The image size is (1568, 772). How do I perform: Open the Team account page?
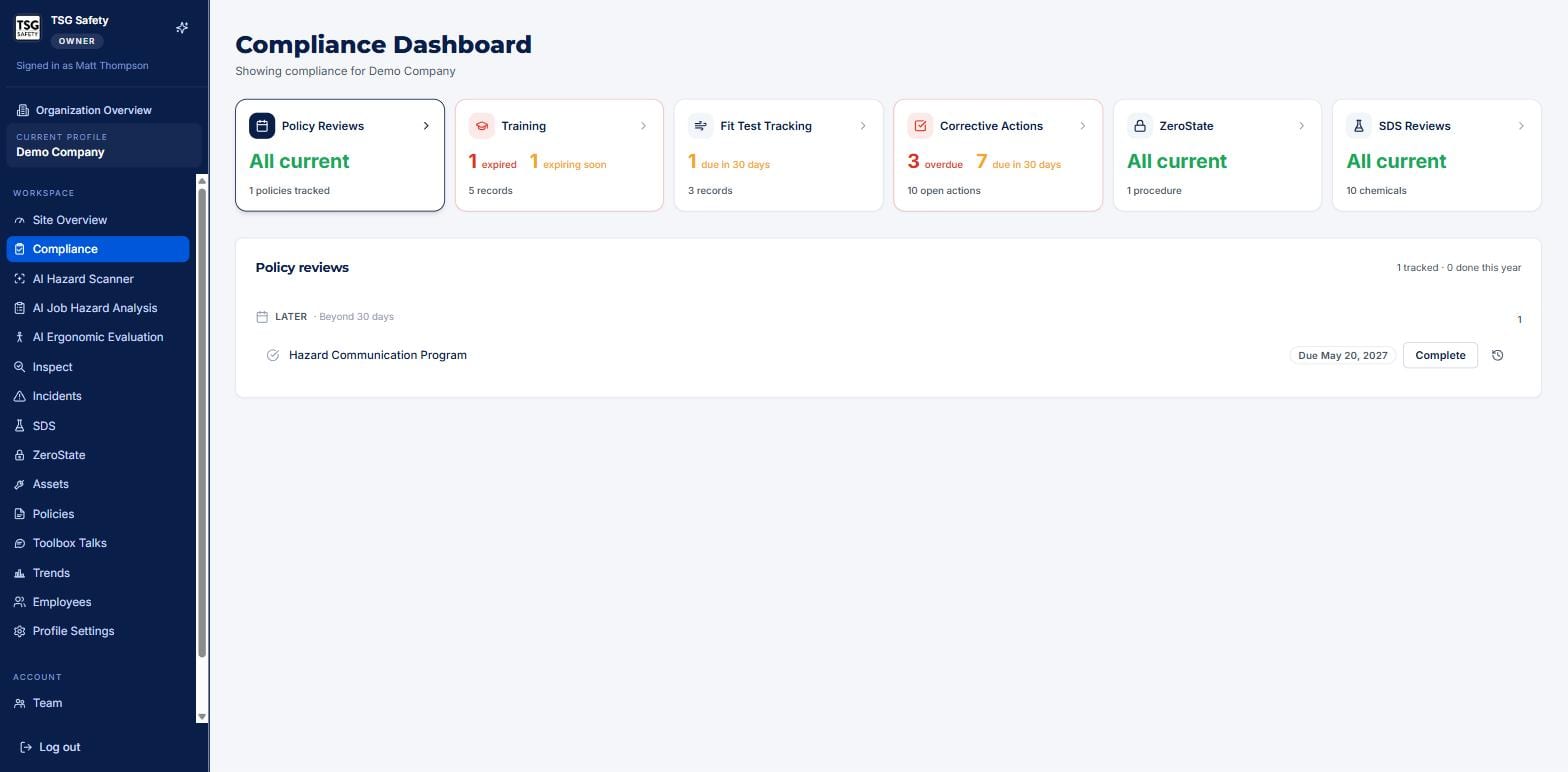pos(98,703)
